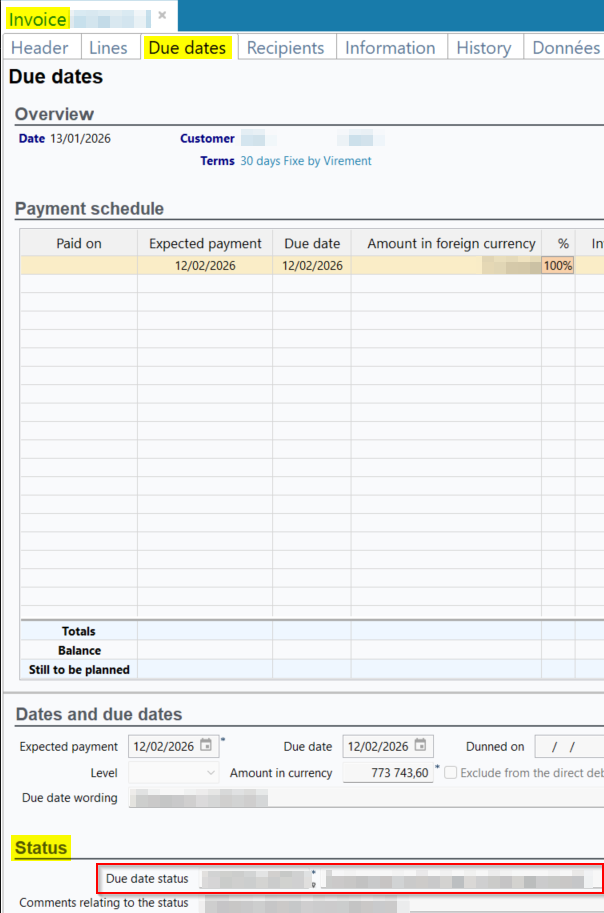The height and width of the screenshot is (913, 604).
Task: Go to the Information tab
Action: point(390,48)
